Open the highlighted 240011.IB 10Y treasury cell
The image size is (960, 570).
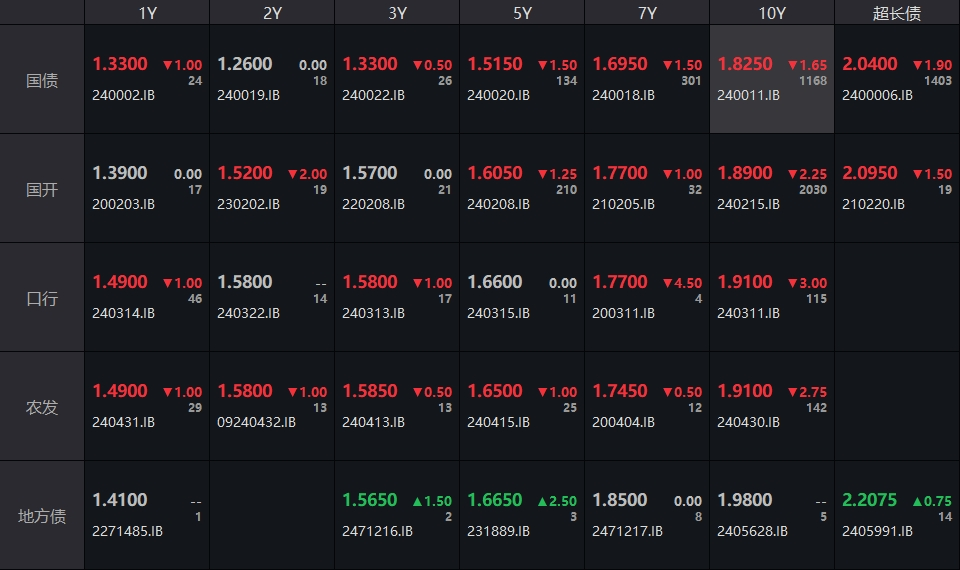(x=771, y=80)
